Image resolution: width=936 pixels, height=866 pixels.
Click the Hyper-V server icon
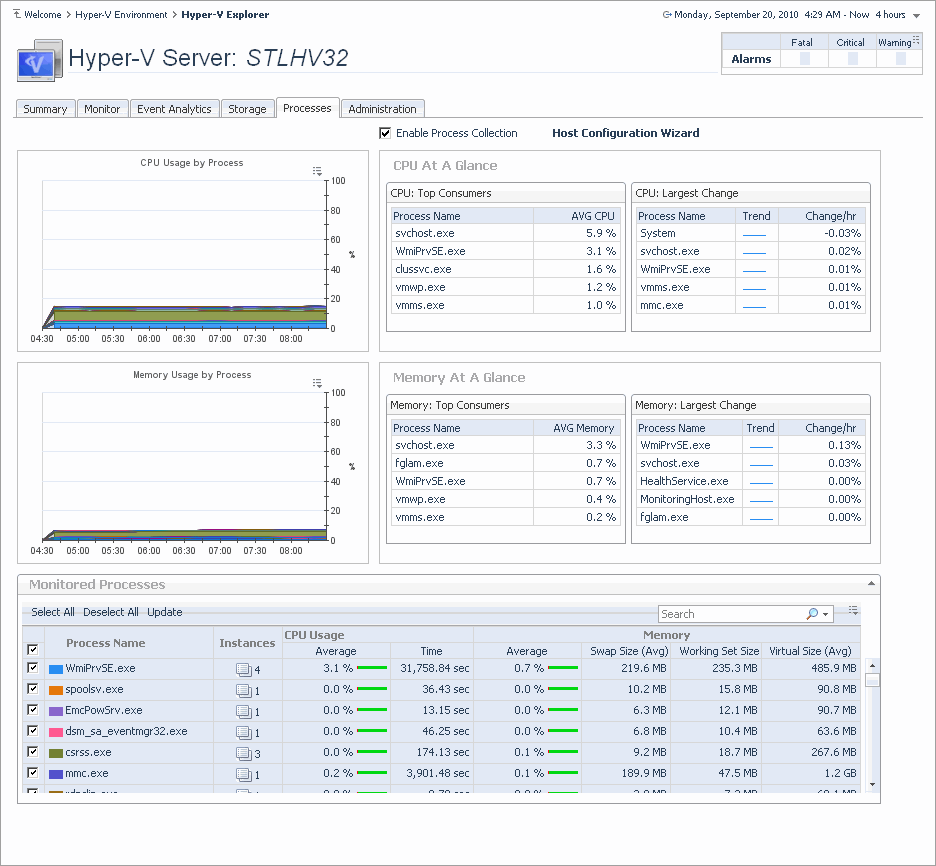(x=40, y=62)
